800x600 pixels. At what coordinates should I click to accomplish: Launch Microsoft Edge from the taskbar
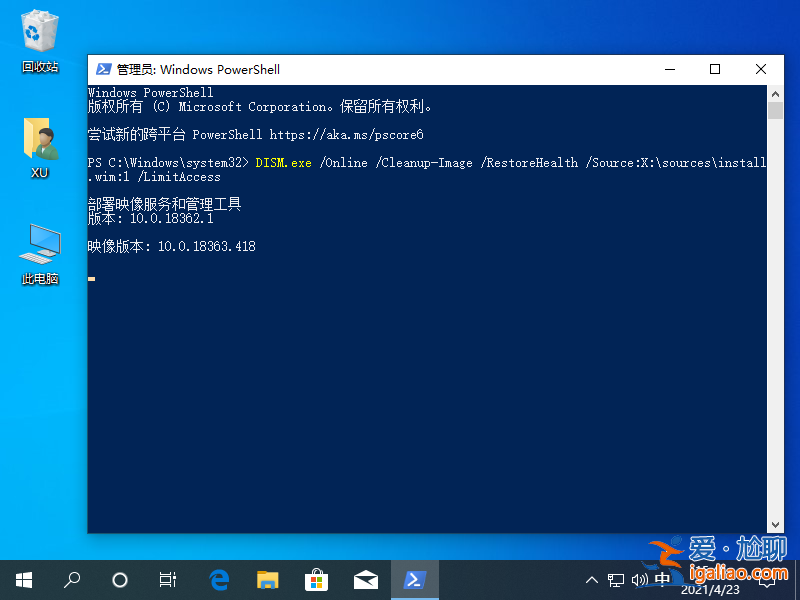pyautogui.click(x=219, y=580)
